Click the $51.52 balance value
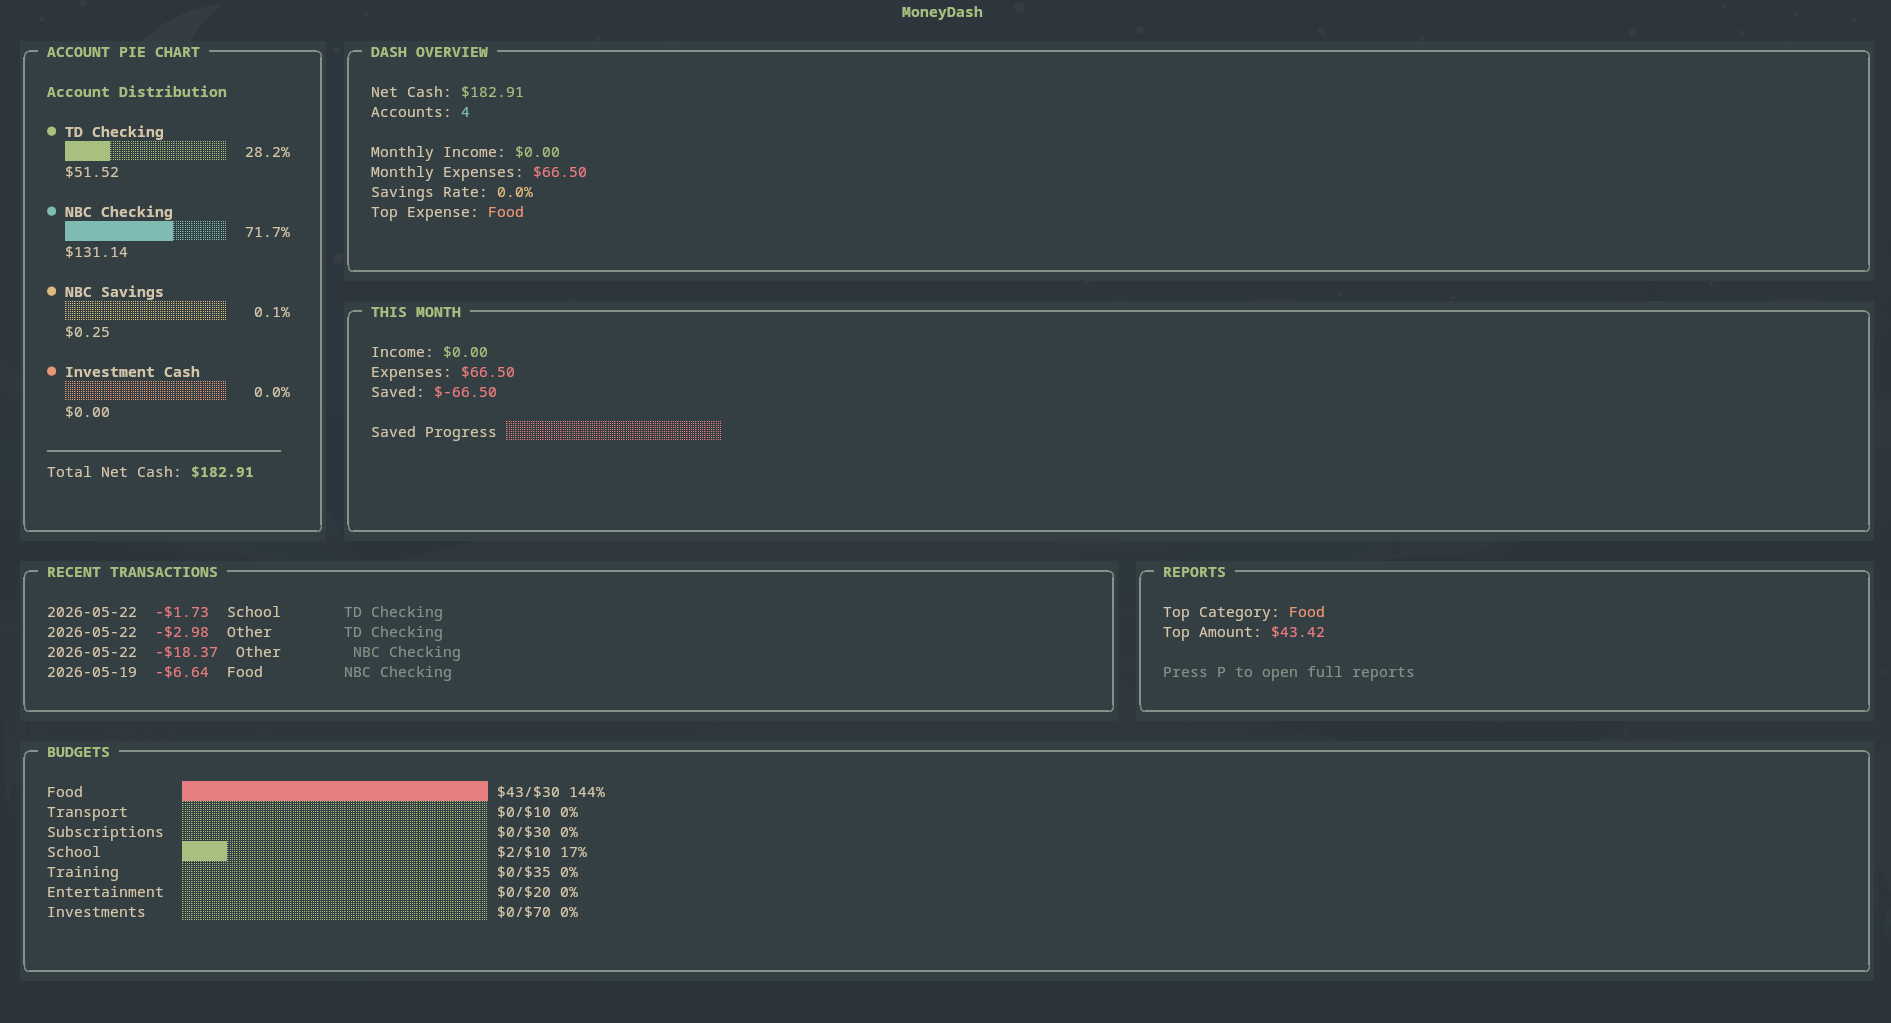Screen dimensions: 1891x1023 [92, 172]
